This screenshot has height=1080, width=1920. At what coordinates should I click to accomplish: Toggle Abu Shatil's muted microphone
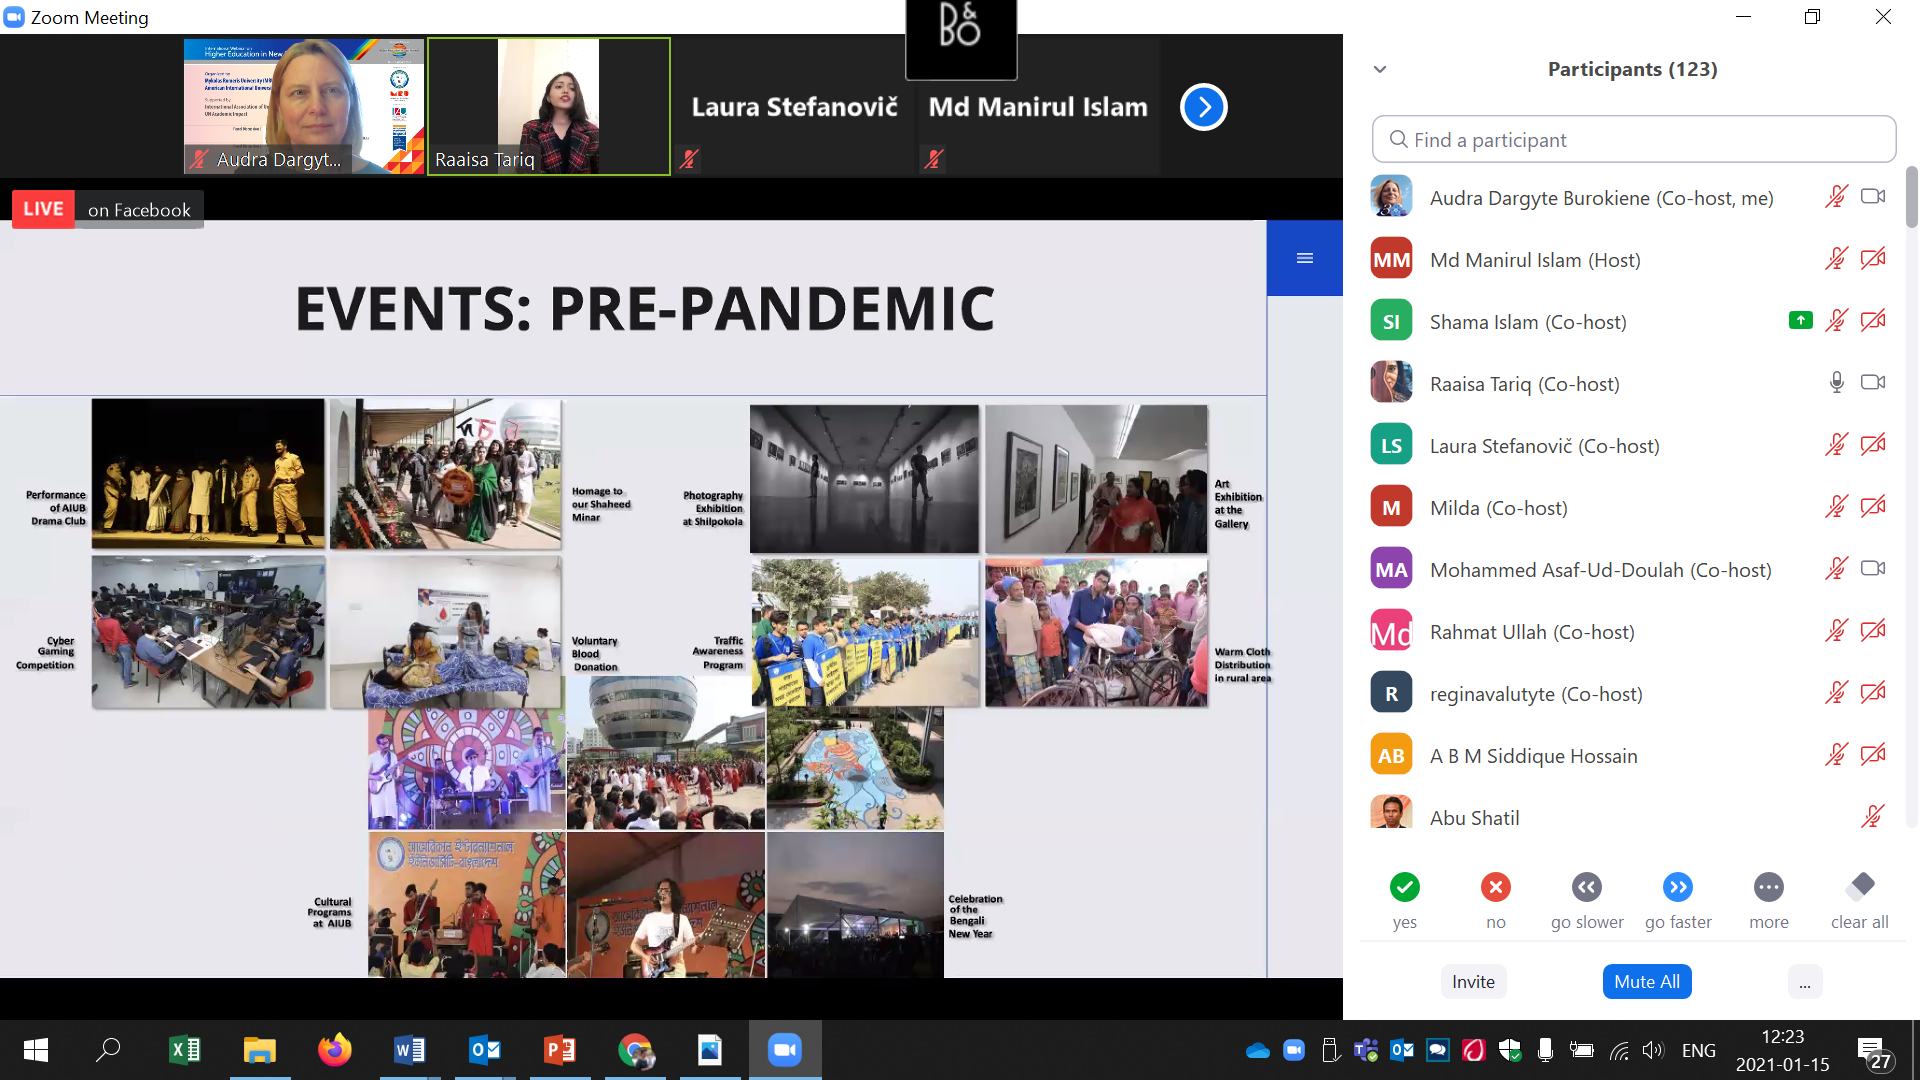pos(1872,817)
